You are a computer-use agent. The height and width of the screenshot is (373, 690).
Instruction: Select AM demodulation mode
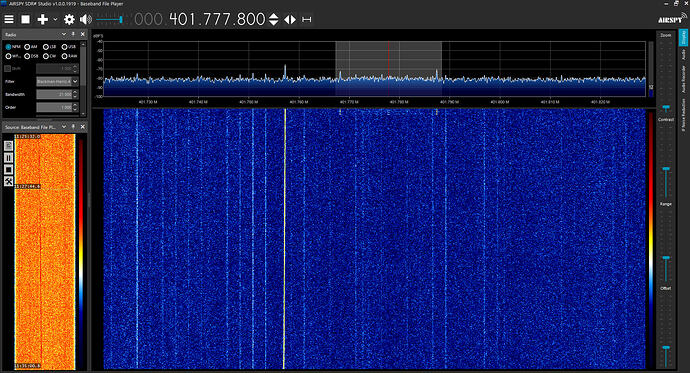coord(31,47)
